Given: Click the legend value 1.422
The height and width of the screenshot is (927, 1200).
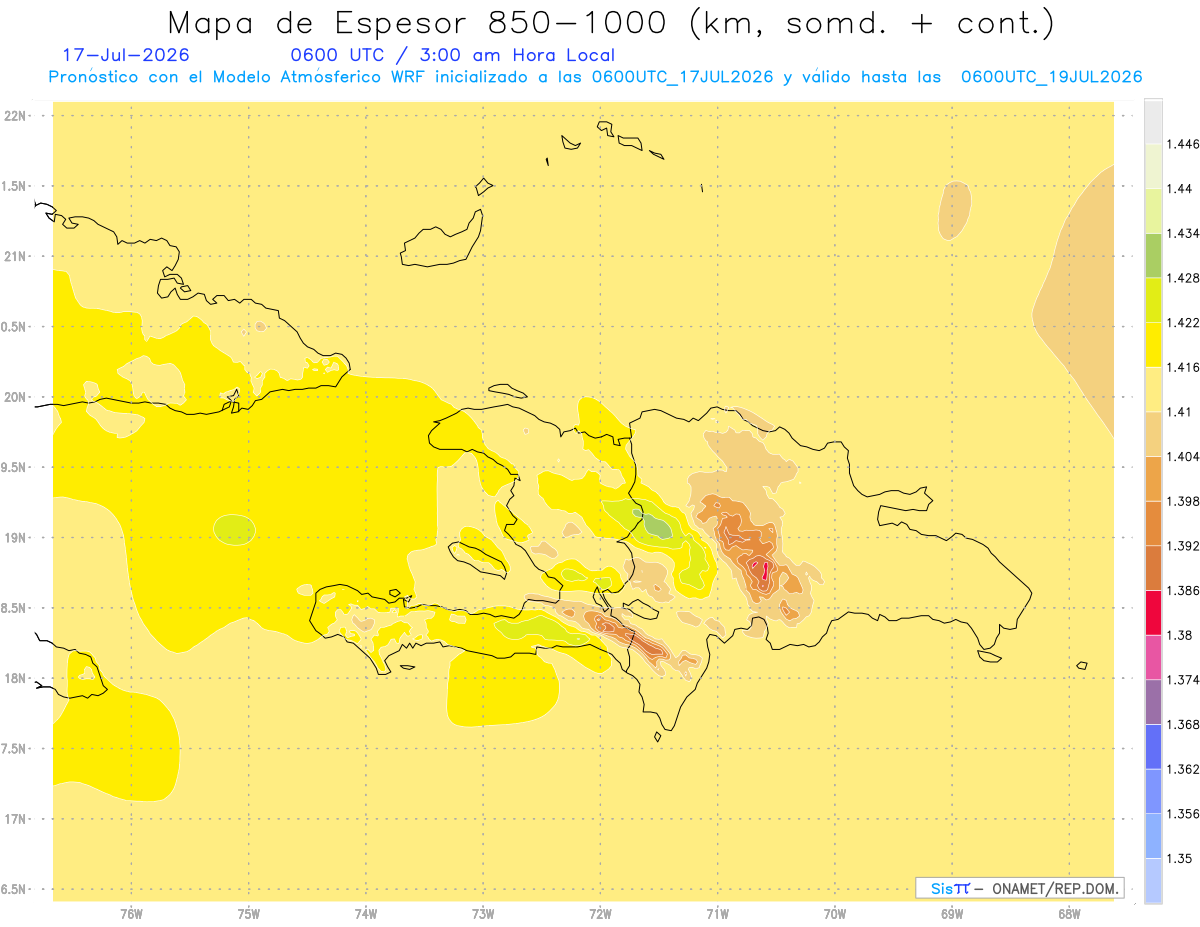Looking at the screenshot, I should click(1183, 323).
